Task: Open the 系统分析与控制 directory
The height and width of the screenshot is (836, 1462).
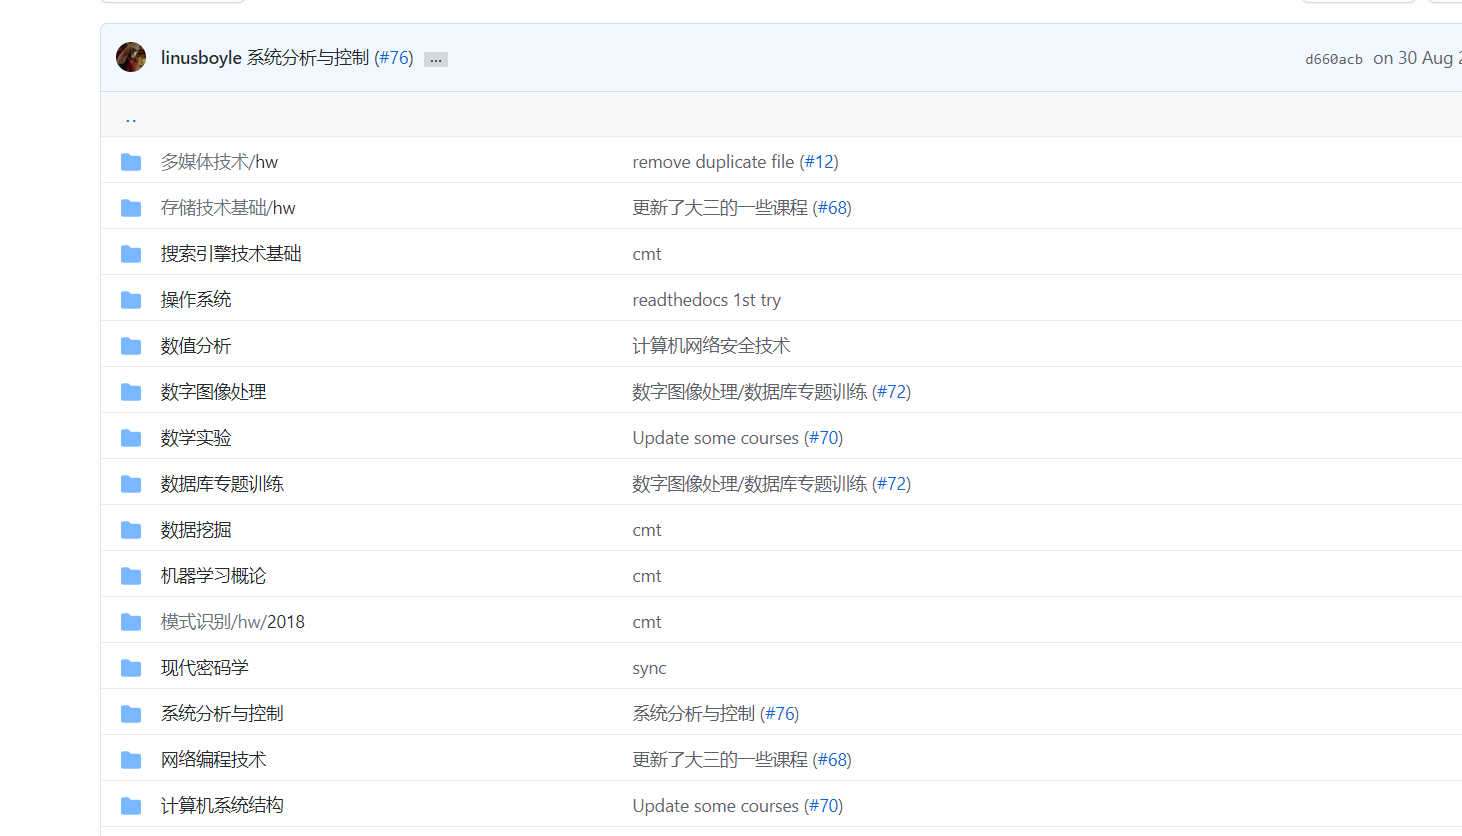Action: (x=221, y=713)
